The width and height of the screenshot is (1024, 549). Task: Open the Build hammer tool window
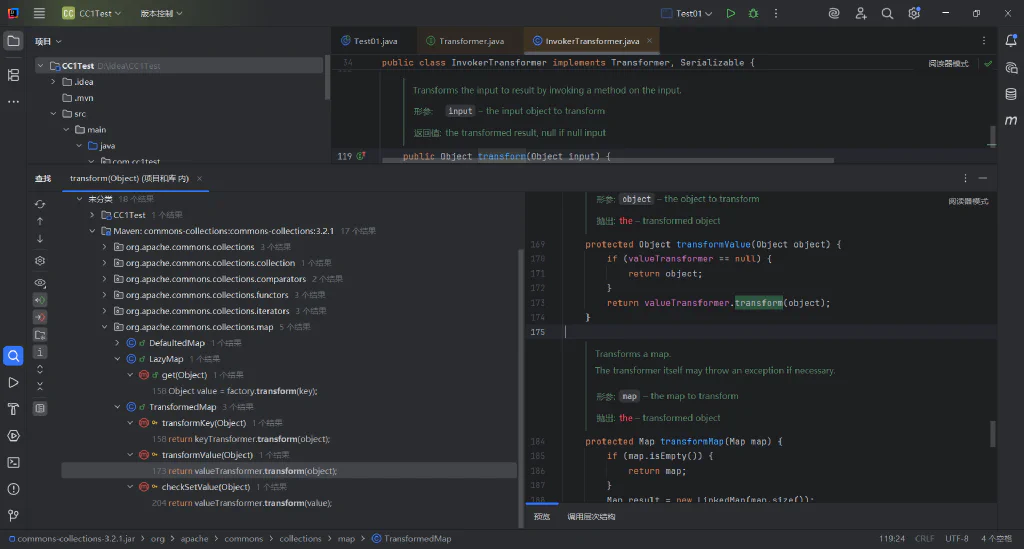(x=13, y=409)
